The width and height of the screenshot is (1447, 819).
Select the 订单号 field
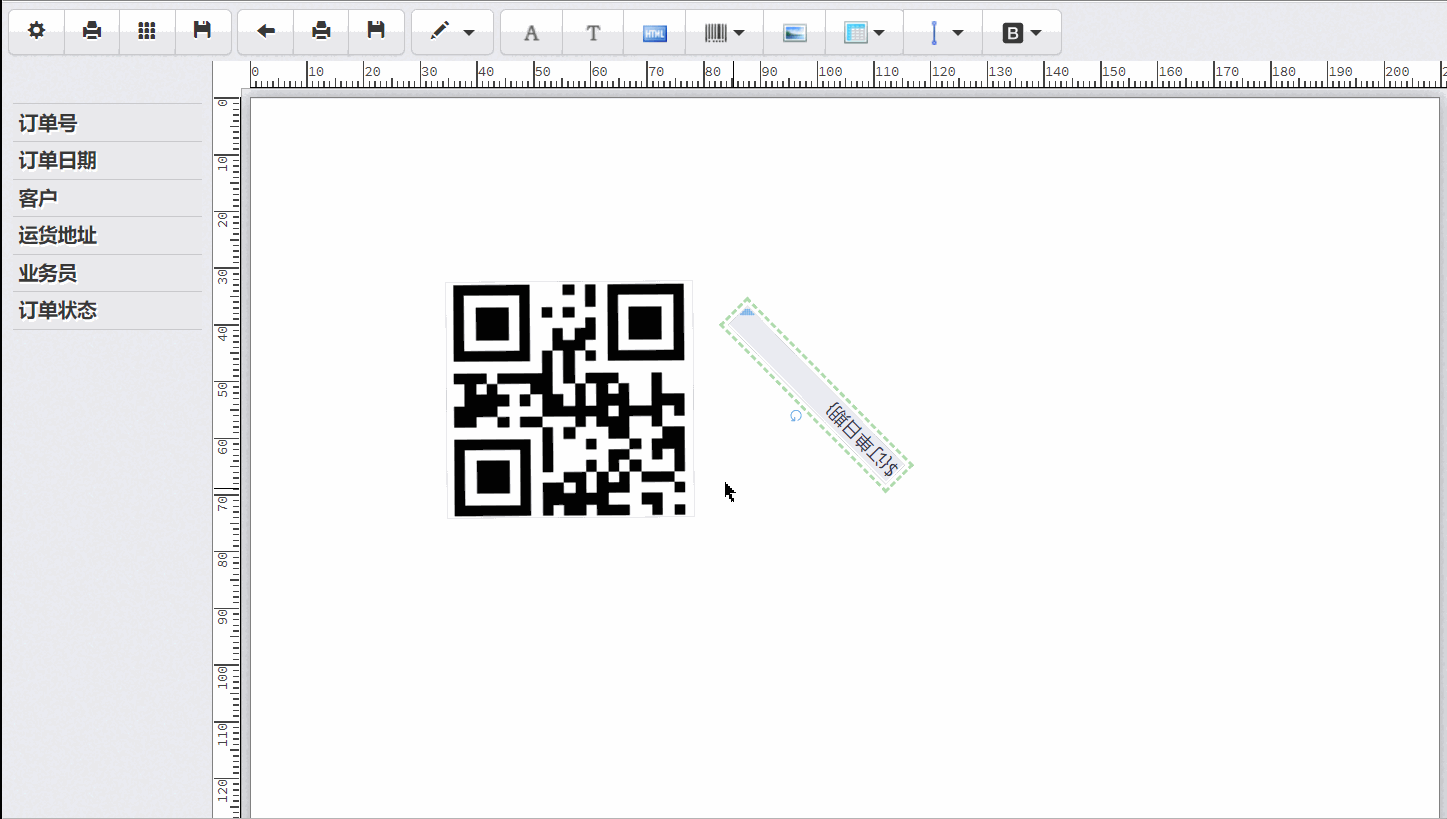(107, 123)
